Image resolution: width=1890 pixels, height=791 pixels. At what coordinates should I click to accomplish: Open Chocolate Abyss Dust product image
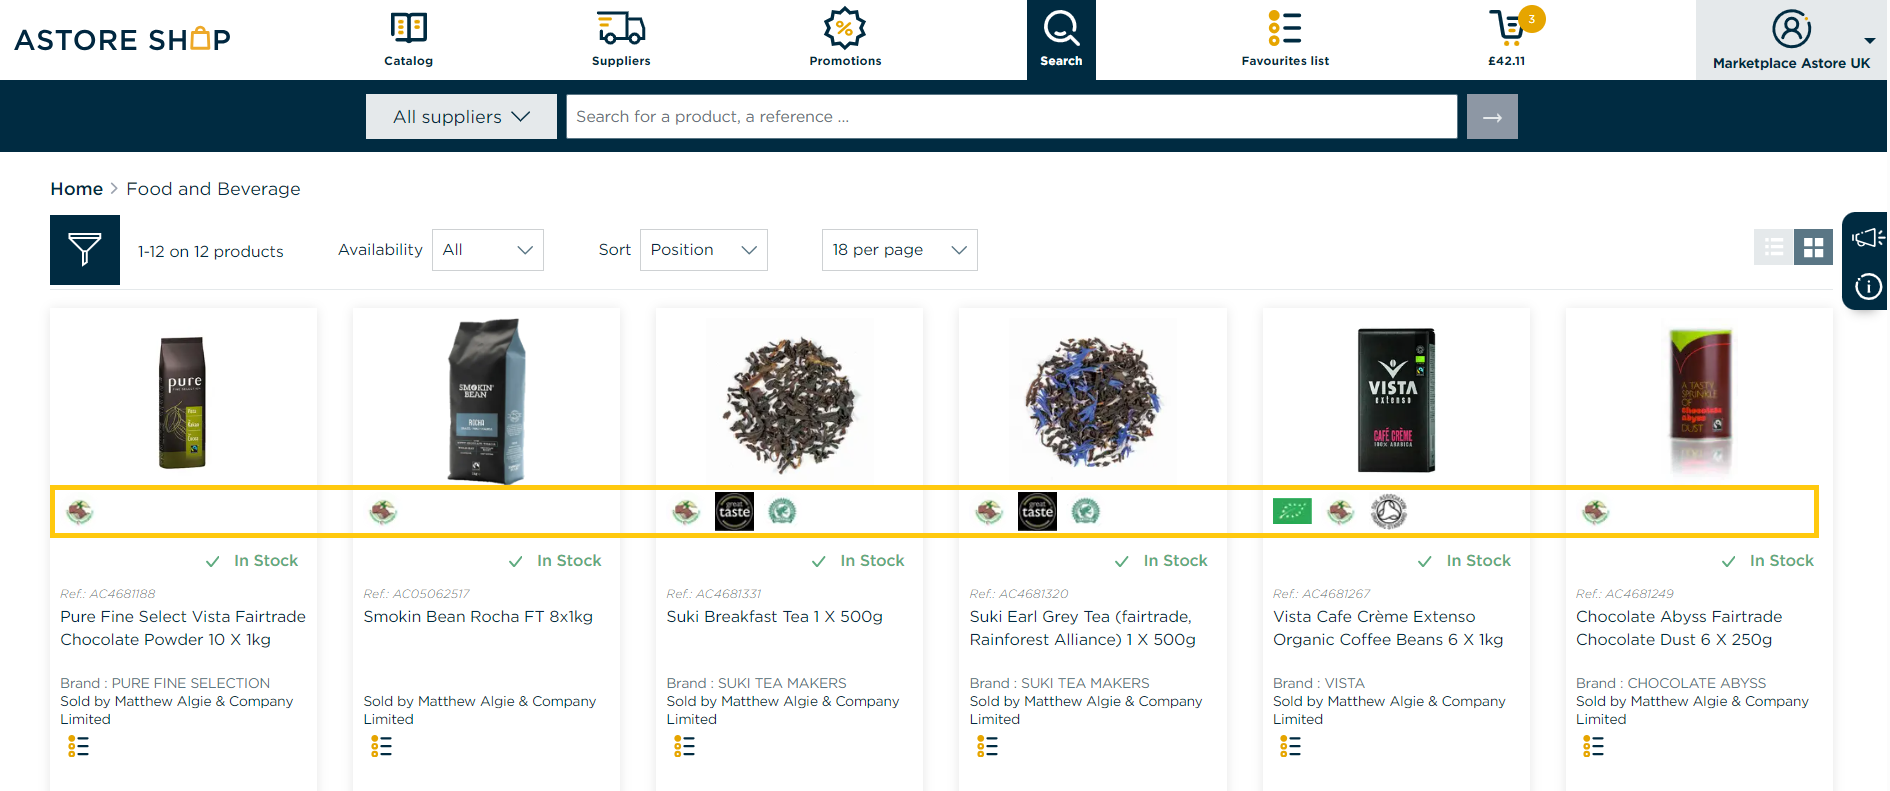1700,400
